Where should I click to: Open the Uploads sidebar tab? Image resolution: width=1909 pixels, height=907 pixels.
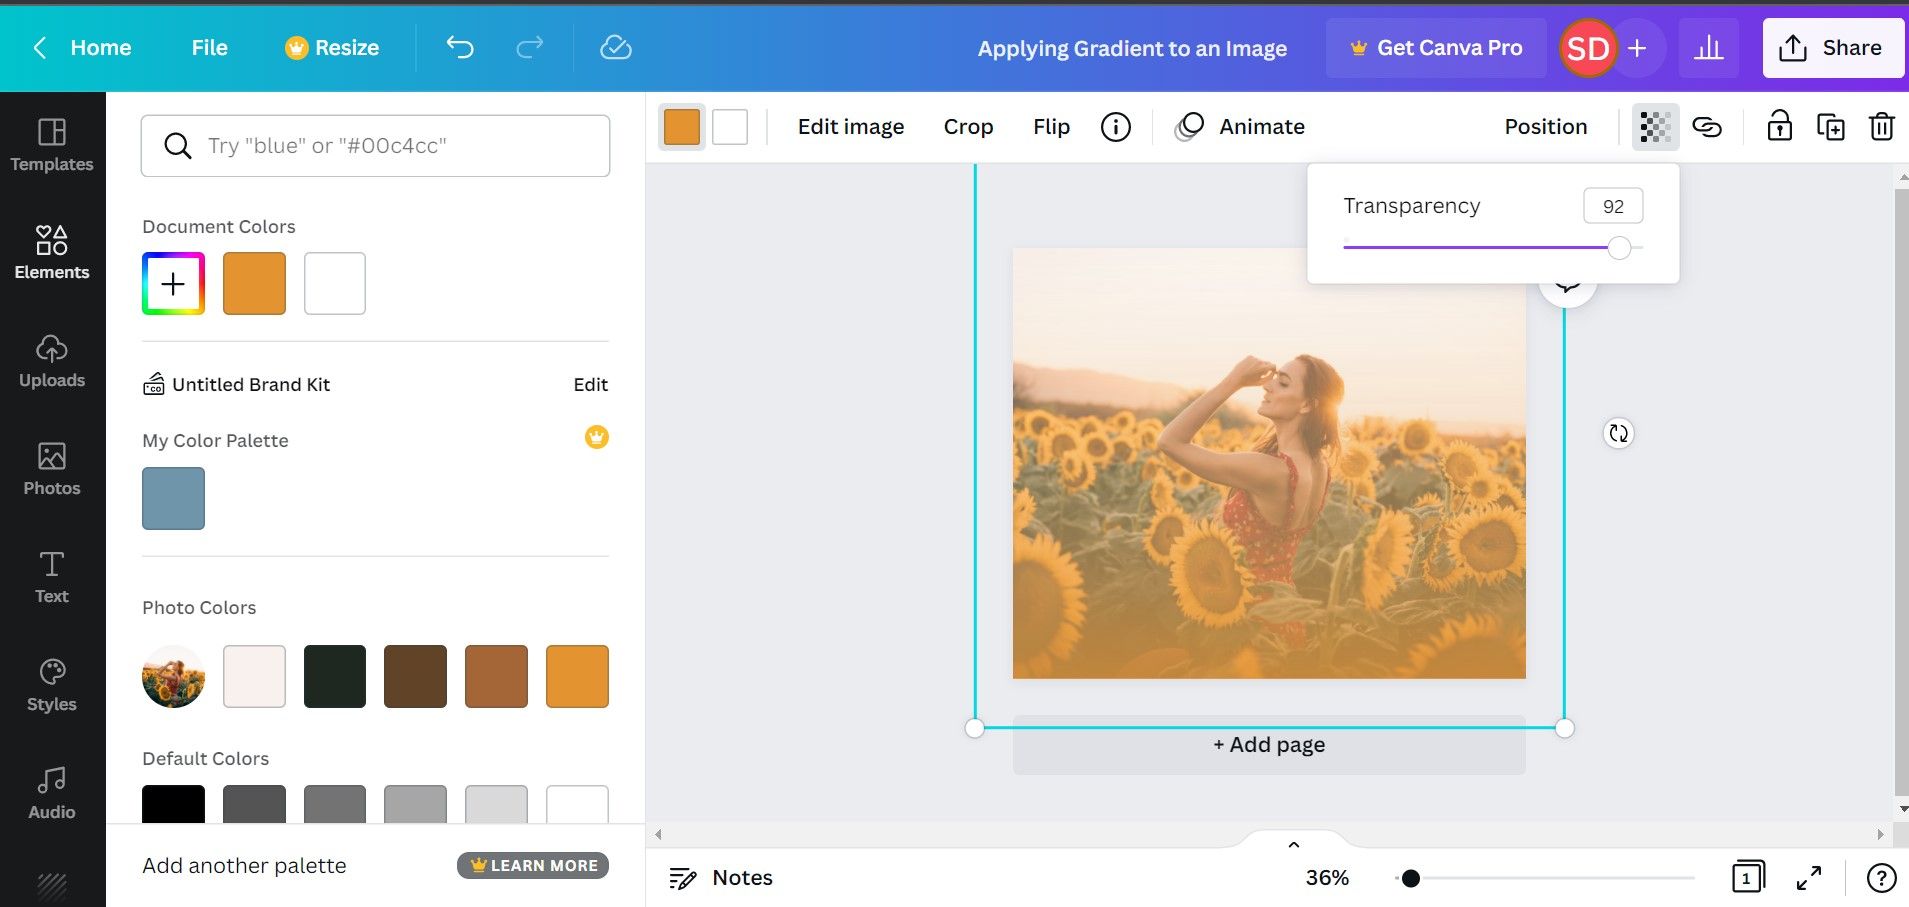(52, 361)
